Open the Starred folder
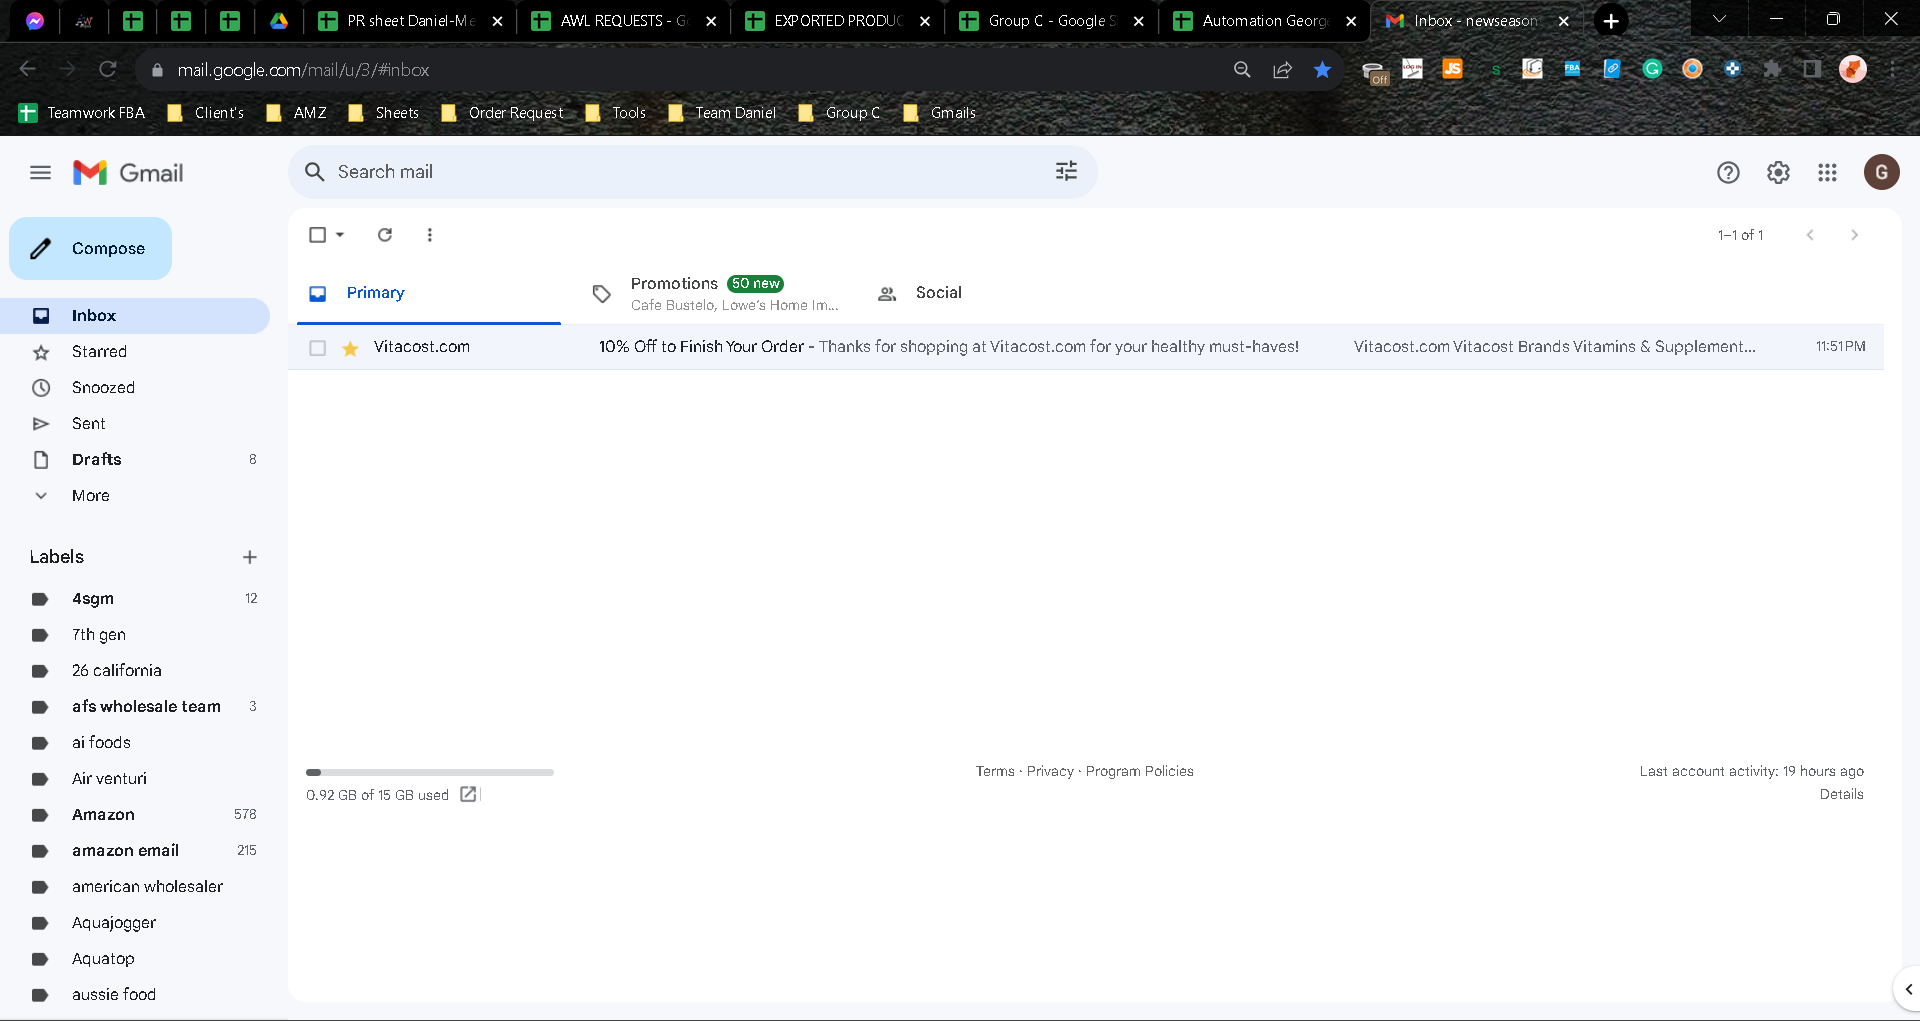Image resolution: width=1920 pixels, height=1021 pixels. pyautogui.click(x=135, y=352)
